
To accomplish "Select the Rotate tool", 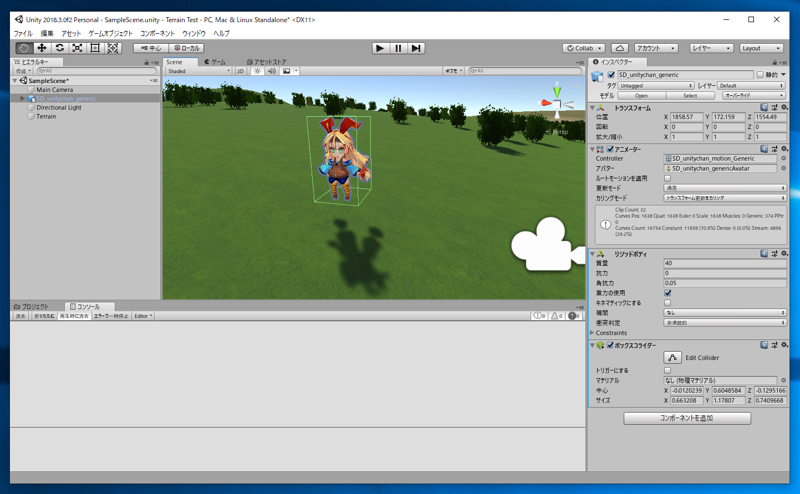I will [x=60, y=48].
